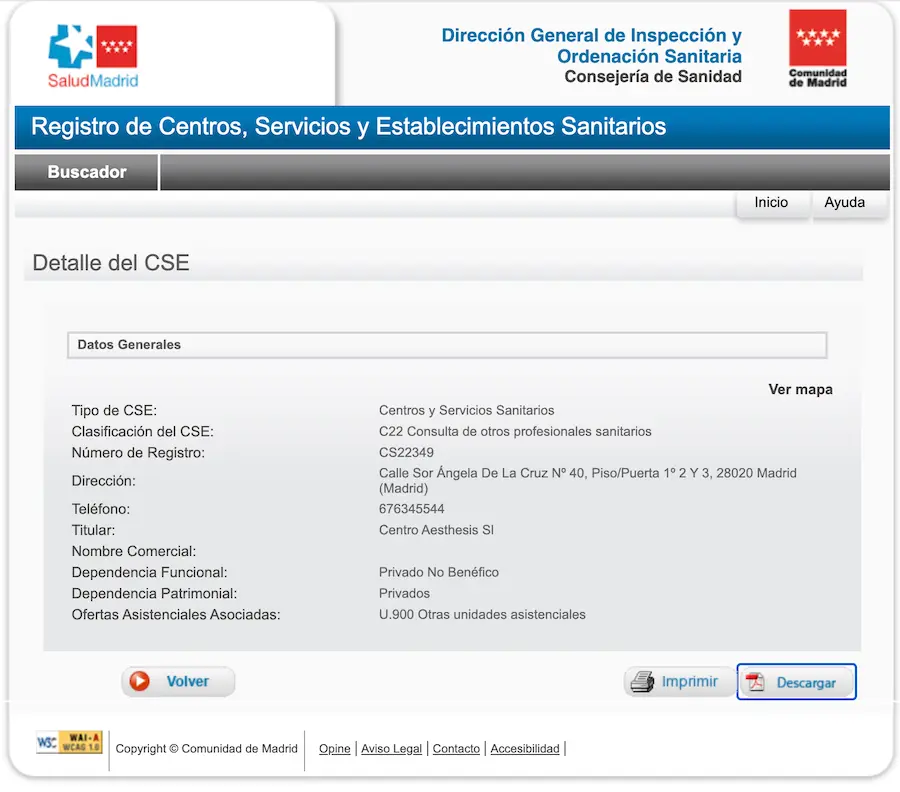900x792 pixels.
Task: Click the Clasificación del CSE label
Action: (x=142, y=431)
